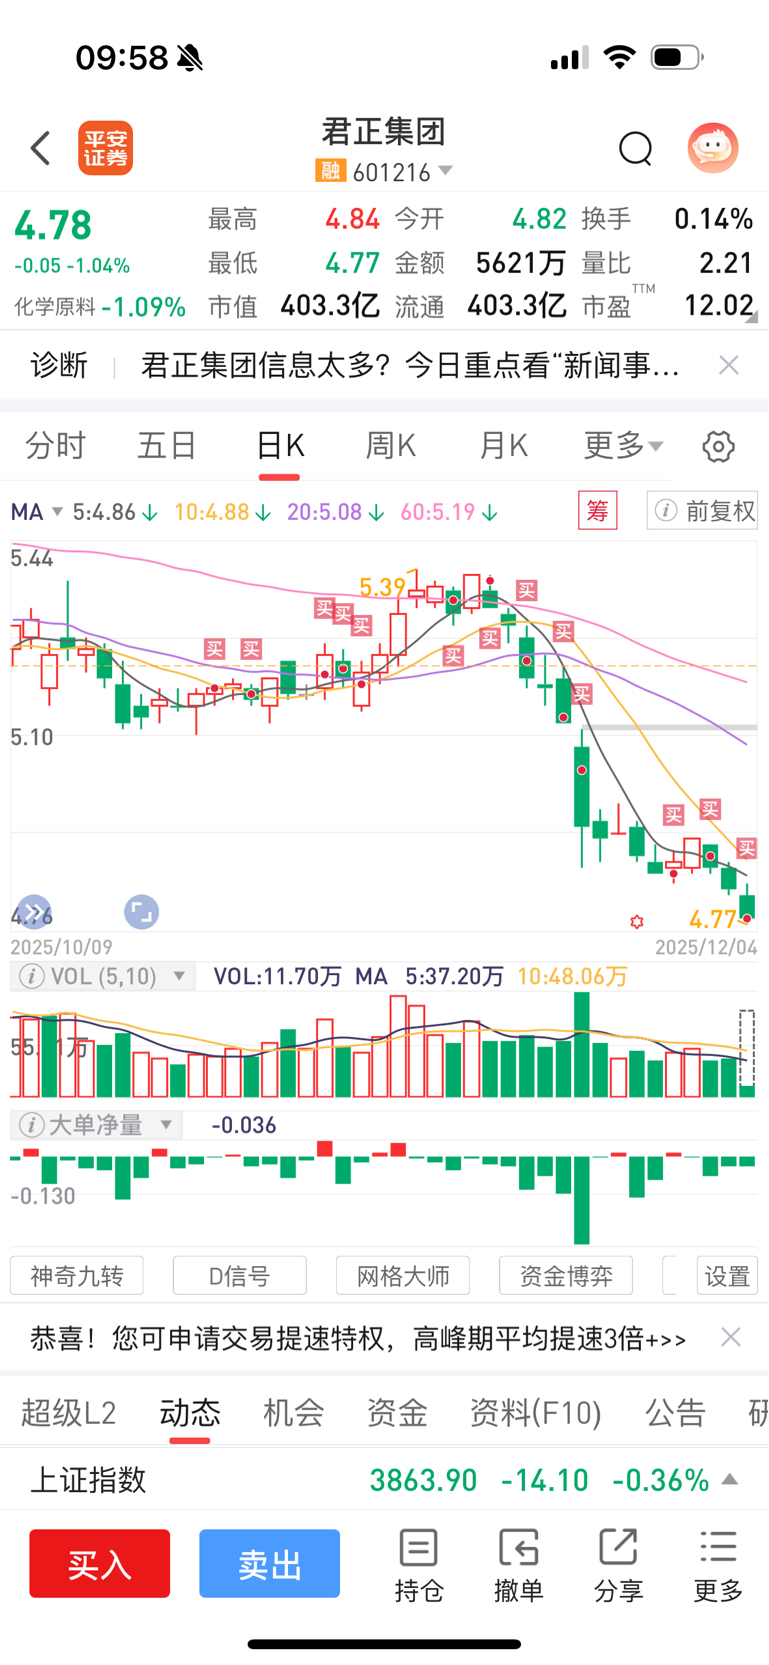Open the mascot assistant avatar
This screenshot has width=769, height=1665.
713,148
